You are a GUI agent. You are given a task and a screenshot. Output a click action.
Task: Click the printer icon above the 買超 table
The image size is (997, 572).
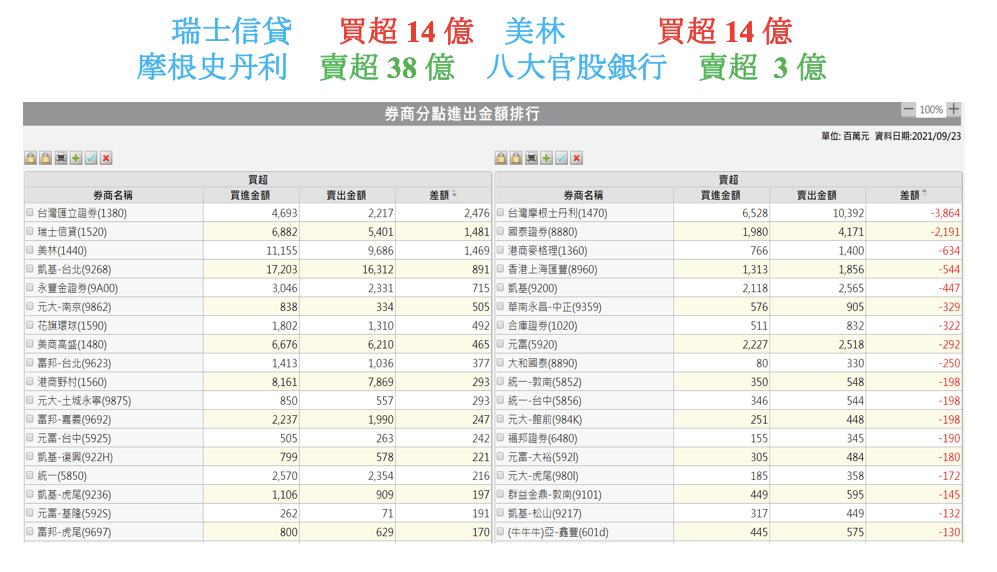[61, 158]
